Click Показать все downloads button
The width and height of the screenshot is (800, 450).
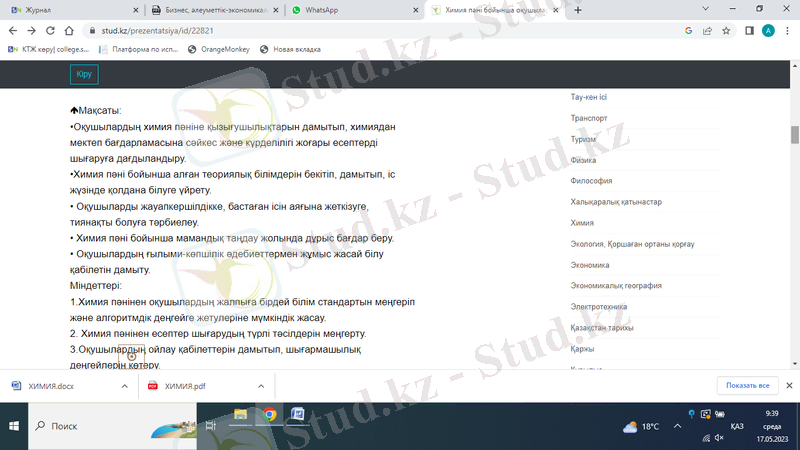coord(747,385)
